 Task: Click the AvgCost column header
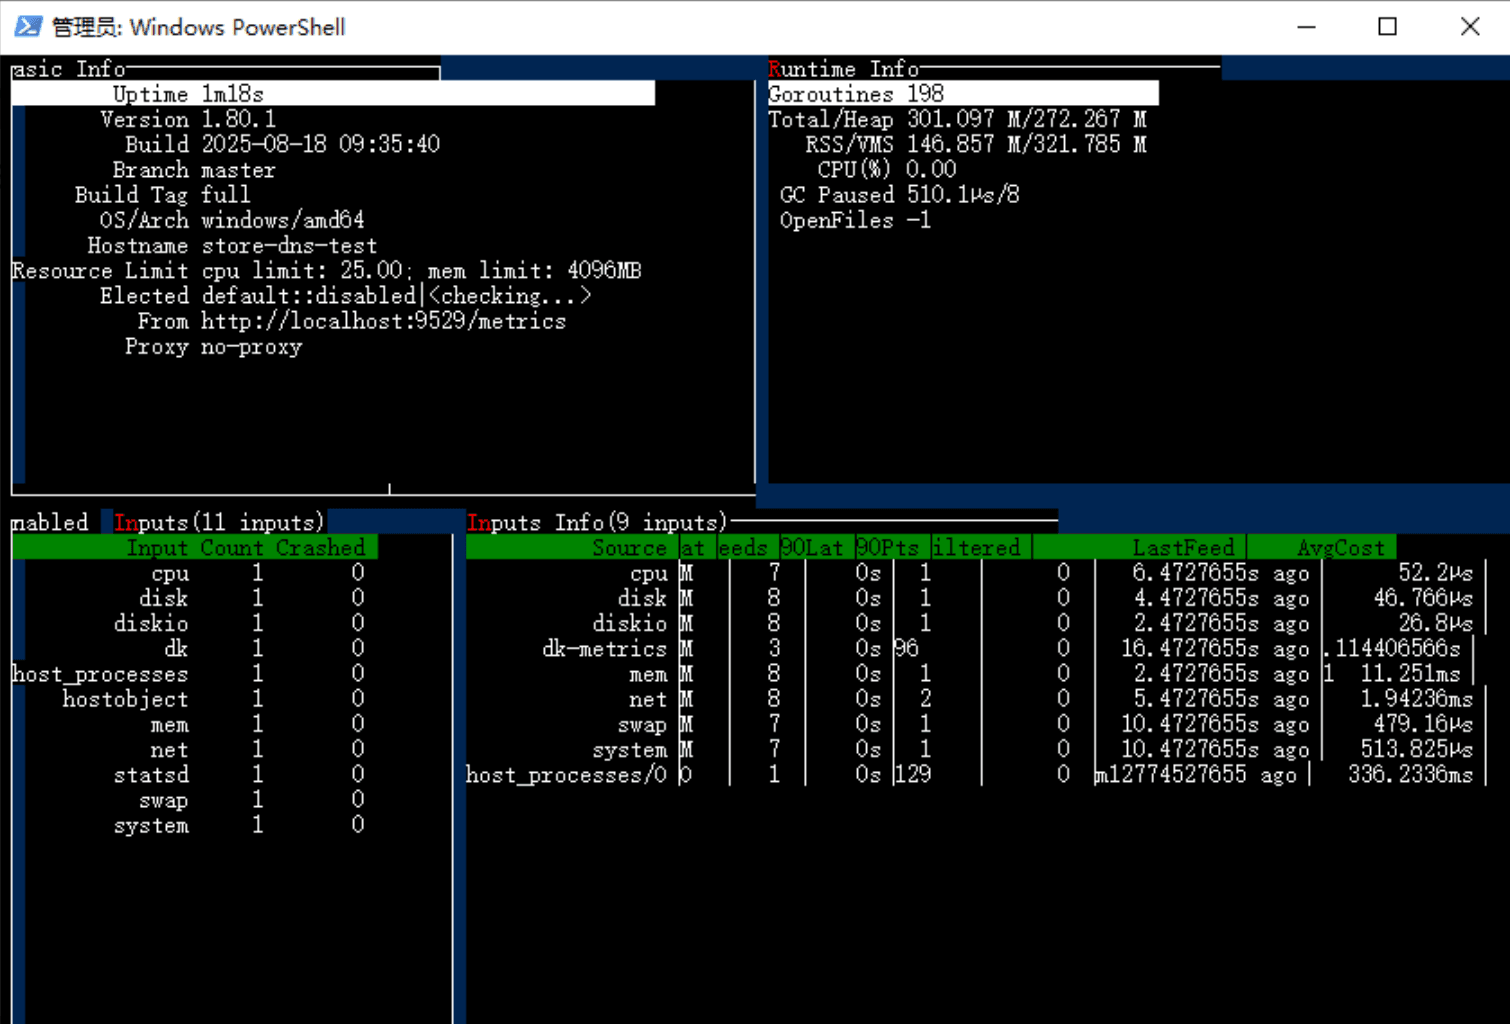[x=1340, y=548]
